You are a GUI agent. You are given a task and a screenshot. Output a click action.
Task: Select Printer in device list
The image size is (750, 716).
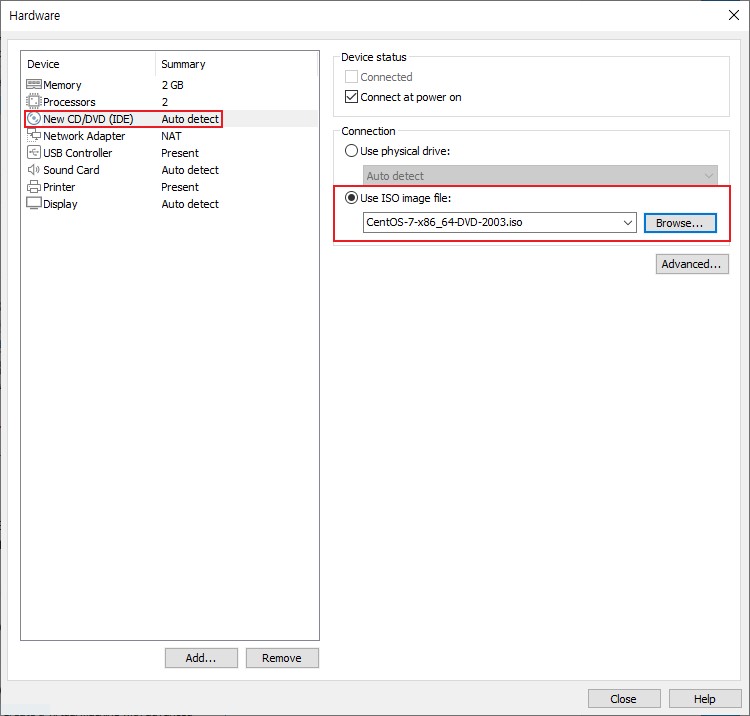pos(59,187)
